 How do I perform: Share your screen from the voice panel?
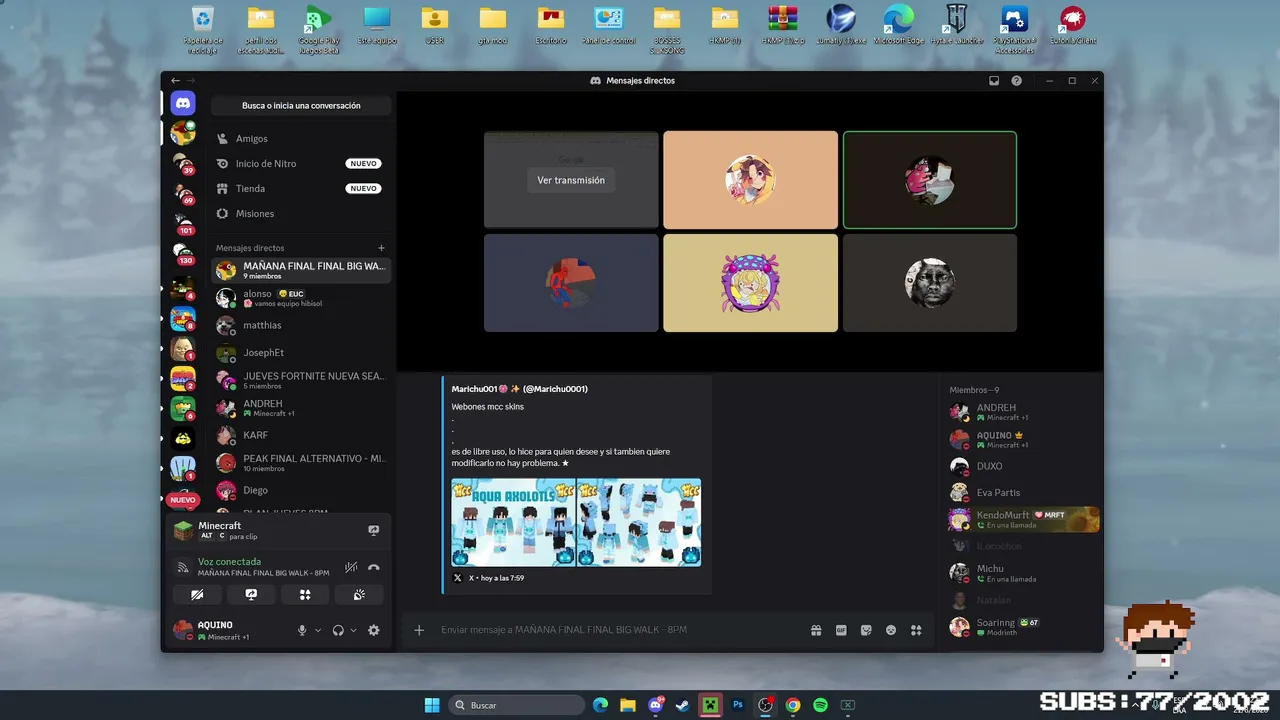251,594
